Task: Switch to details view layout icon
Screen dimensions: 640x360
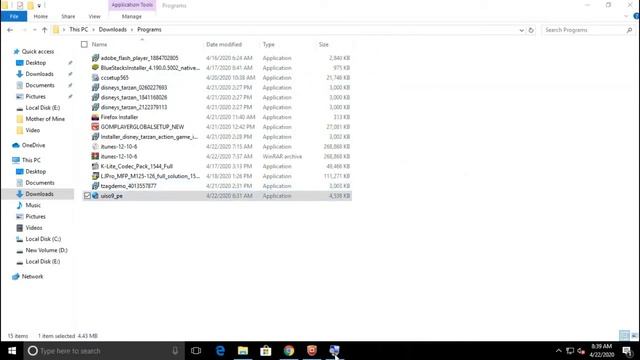Action: (624, 336)
